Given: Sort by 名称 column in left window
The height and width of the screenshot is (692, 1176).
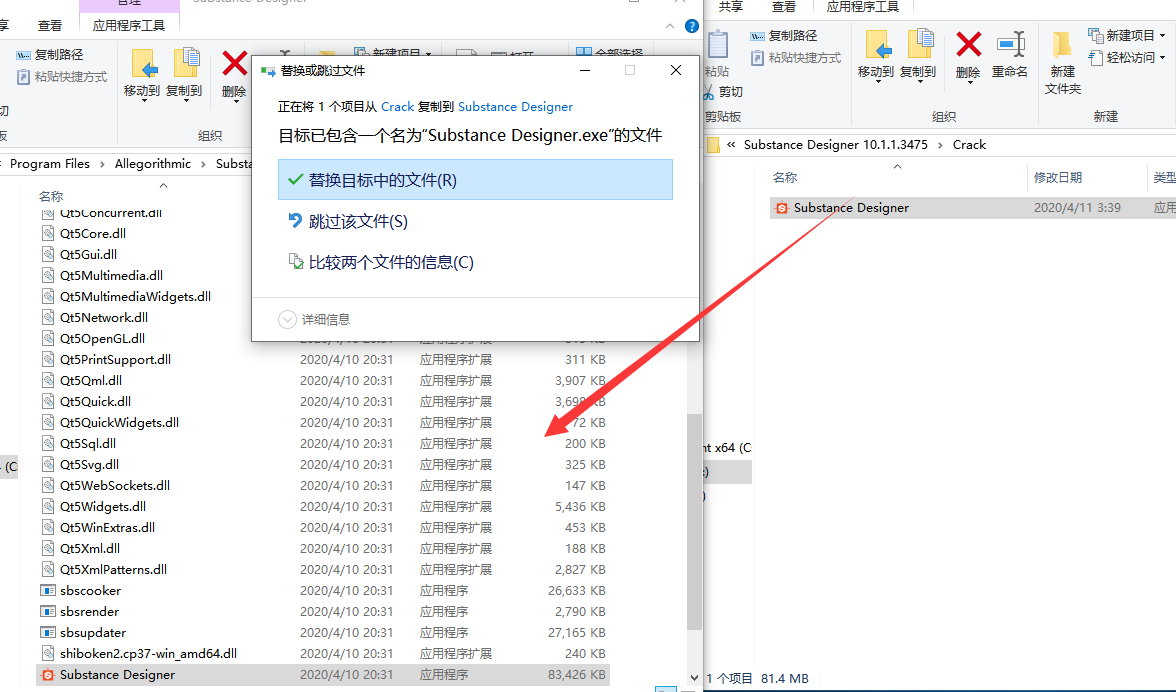Looking at the screenshot, I should (51, 196).
